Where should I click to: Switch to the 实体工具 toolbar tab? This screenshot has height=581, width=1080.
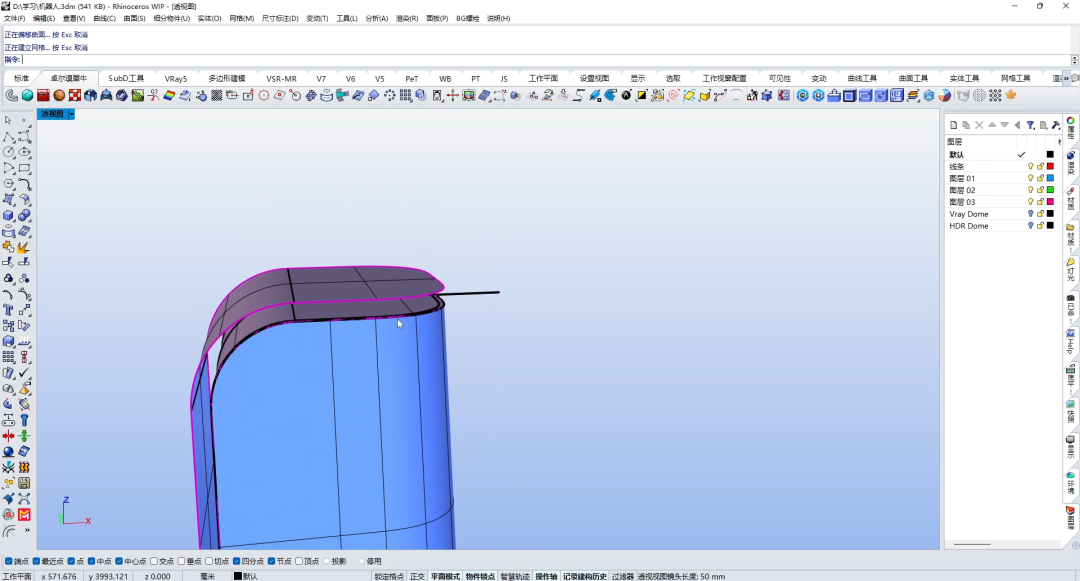pos(964,78)
